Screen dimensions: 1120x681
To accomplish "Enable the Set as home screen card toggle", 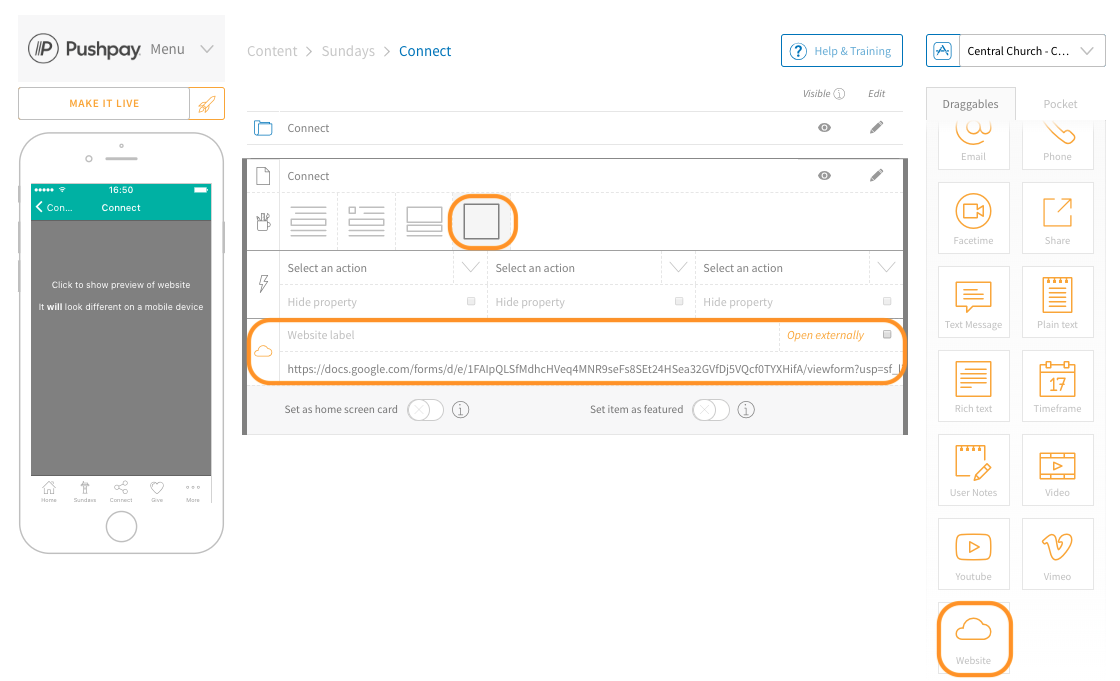I will coord(424,409).
